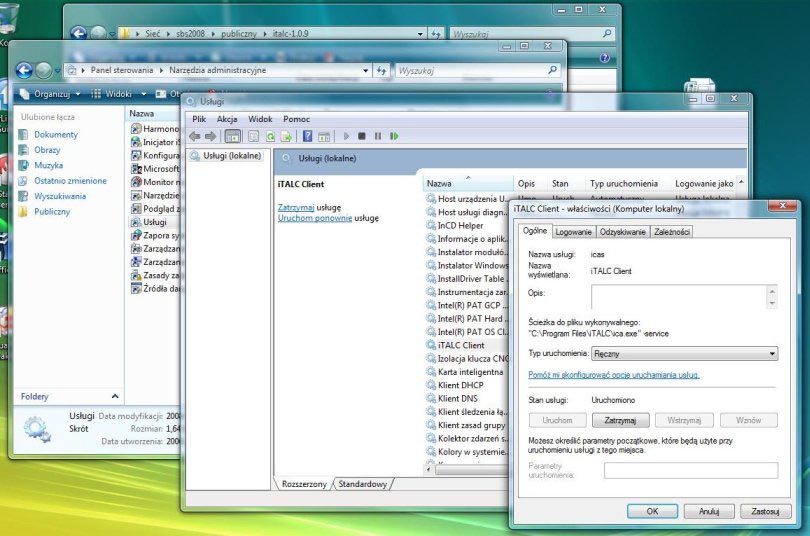Click the Uruchom ponownie usługę link
This screenshot has height=536, width=810.
coord(313,217)
